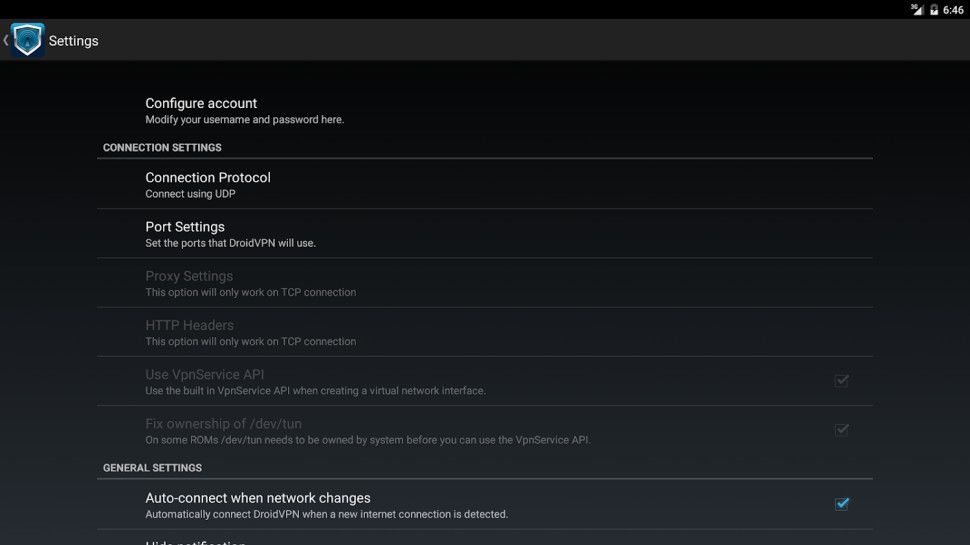Click Auto-connect when network changes label
Image resolution: width=970 pixels, height=545 pixels.
[x=258, y=498]
